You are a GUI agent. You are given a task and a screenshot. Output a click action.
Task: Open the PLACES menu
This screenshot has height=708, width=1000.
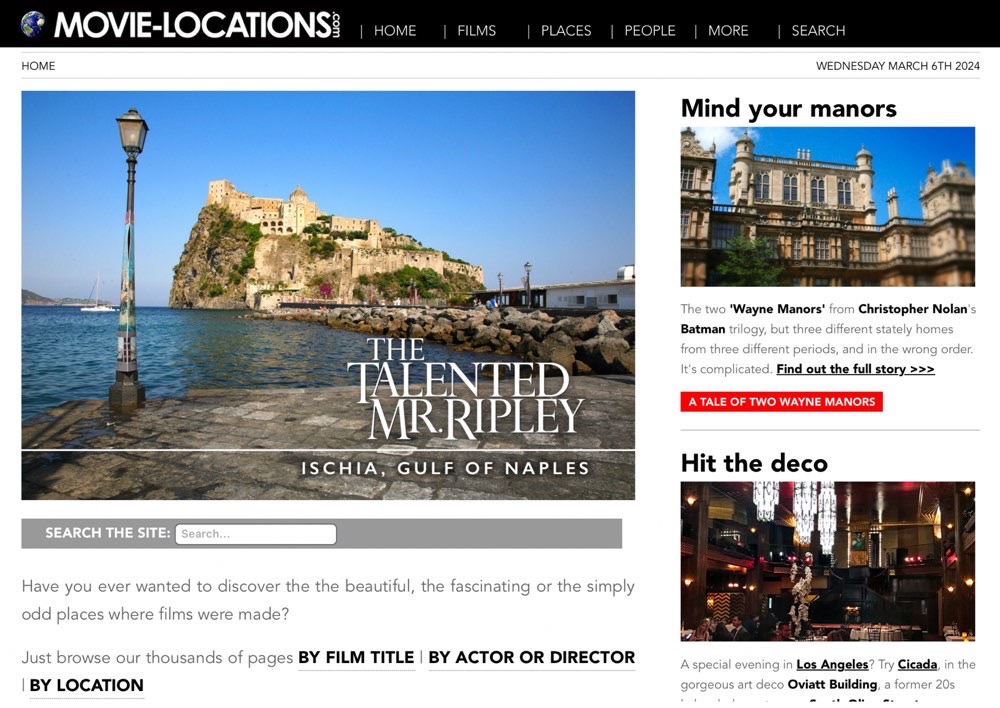click(x=566, y=31)
